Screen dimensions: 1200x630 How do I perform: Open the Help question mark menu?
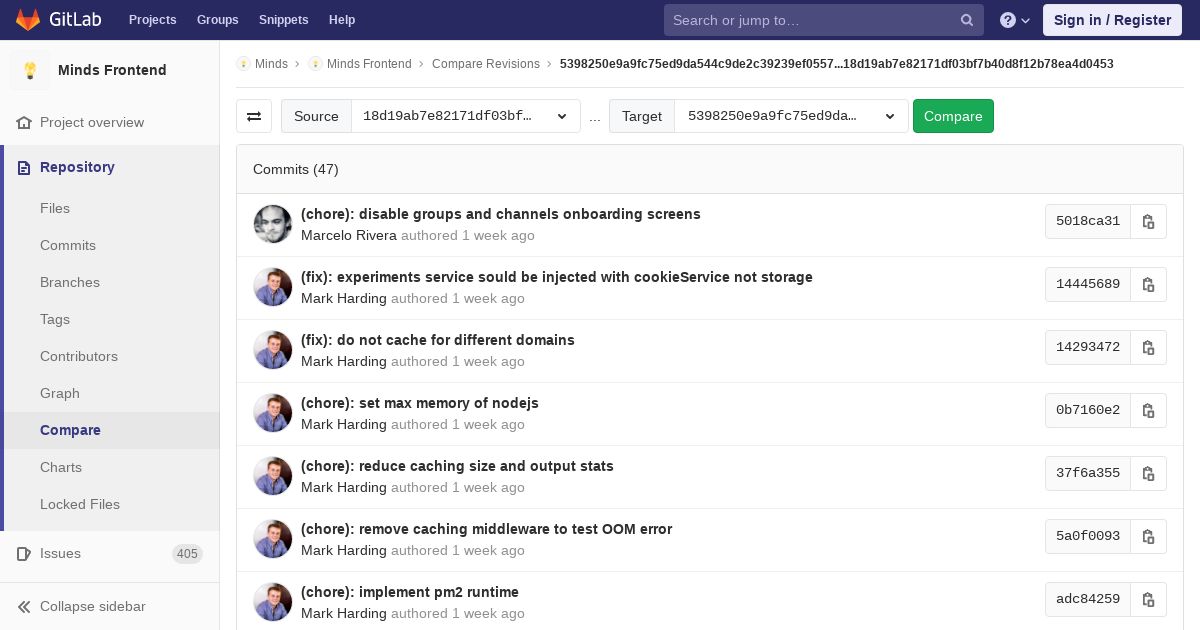click(1015, 20)
